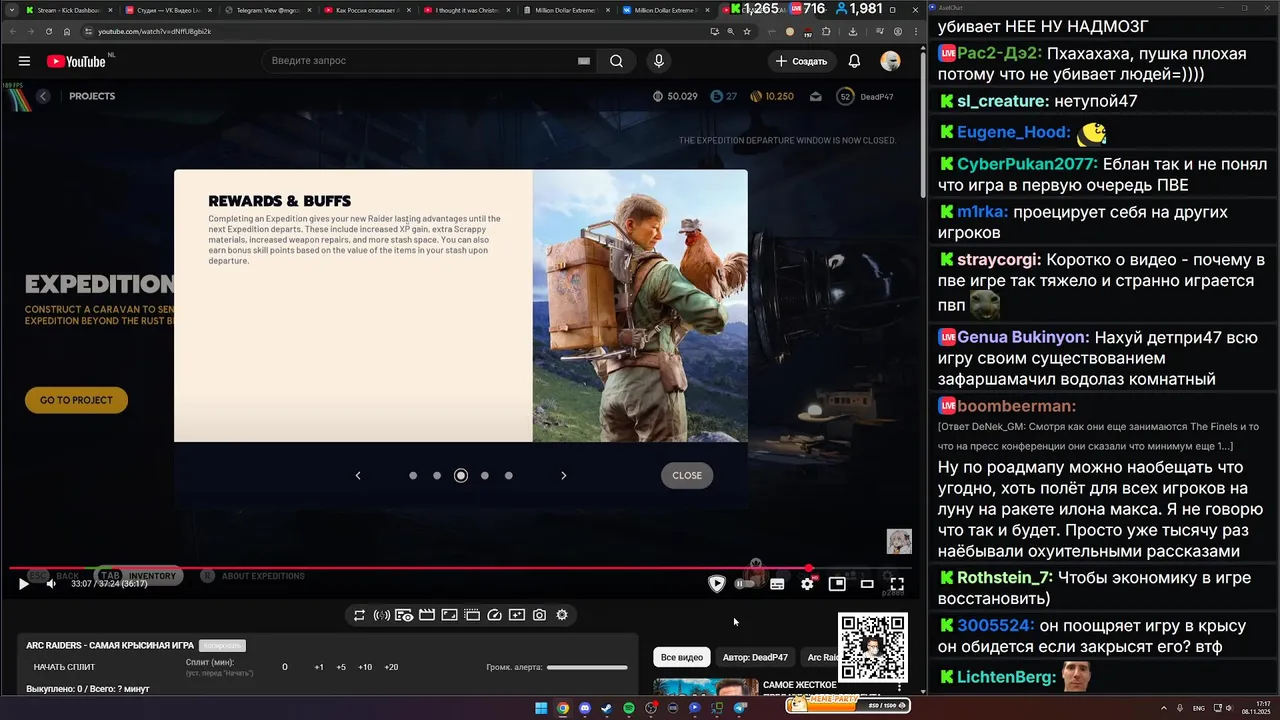
Task: Toggle subtitles with the captions icon
Action: 777,584
